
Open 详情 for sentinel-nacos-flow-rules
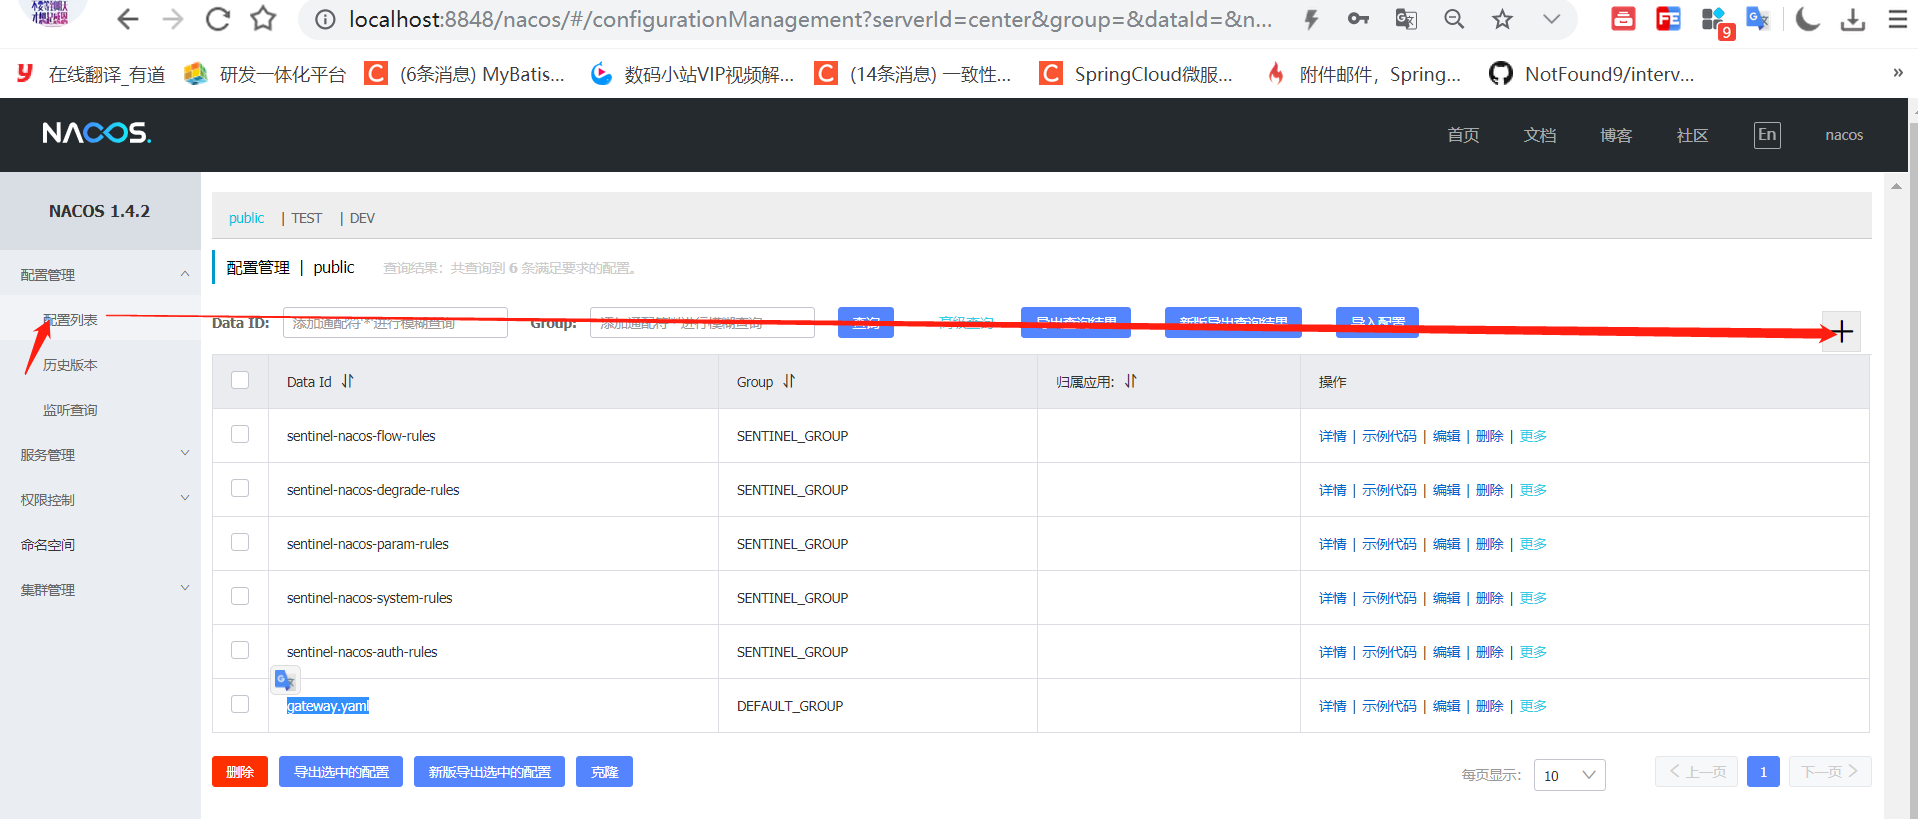1332,436
